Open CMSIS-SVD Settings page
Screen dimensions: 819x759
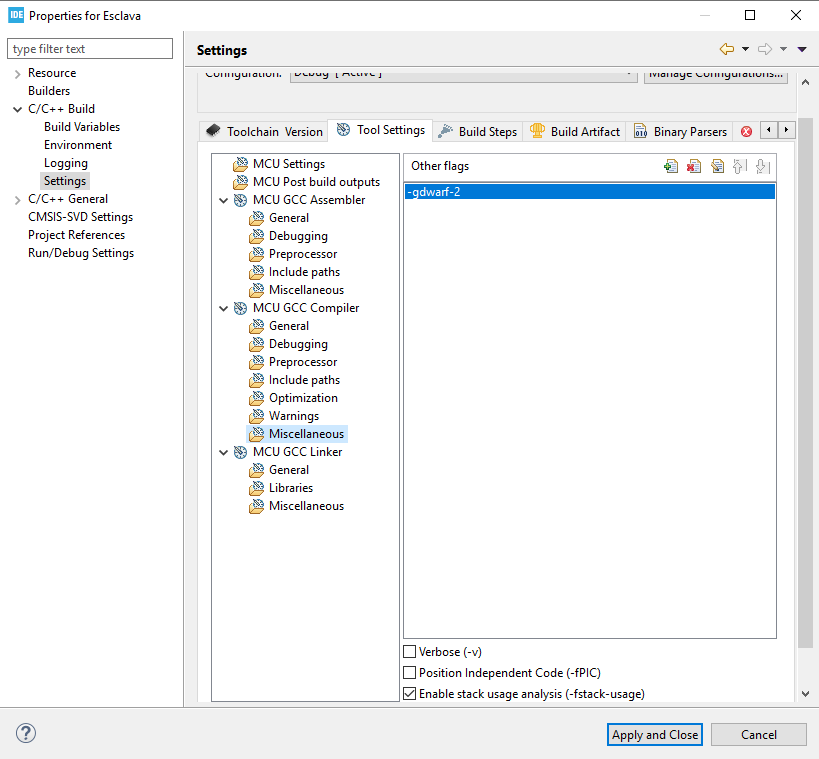[80, 217]
